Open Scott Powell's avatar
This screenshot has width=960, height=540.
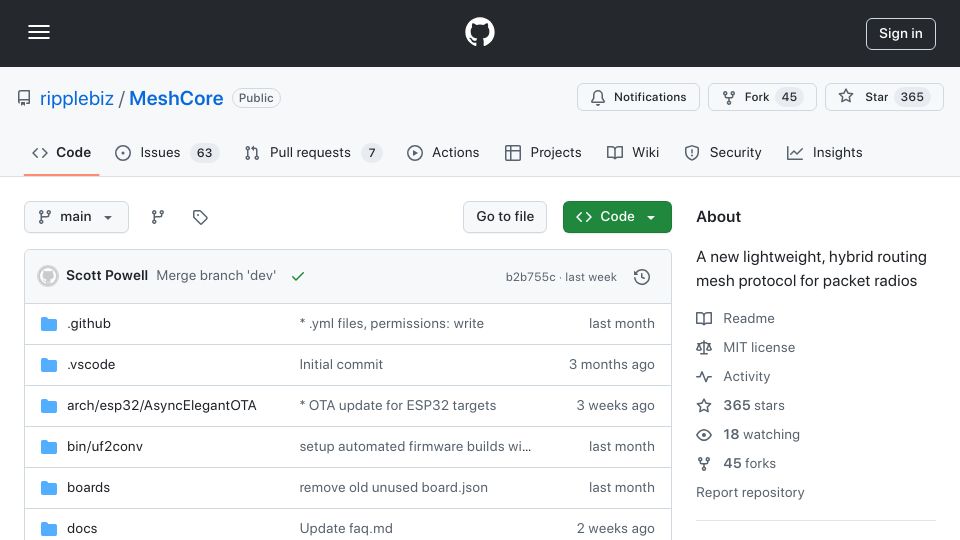click(x=48, y=276)
